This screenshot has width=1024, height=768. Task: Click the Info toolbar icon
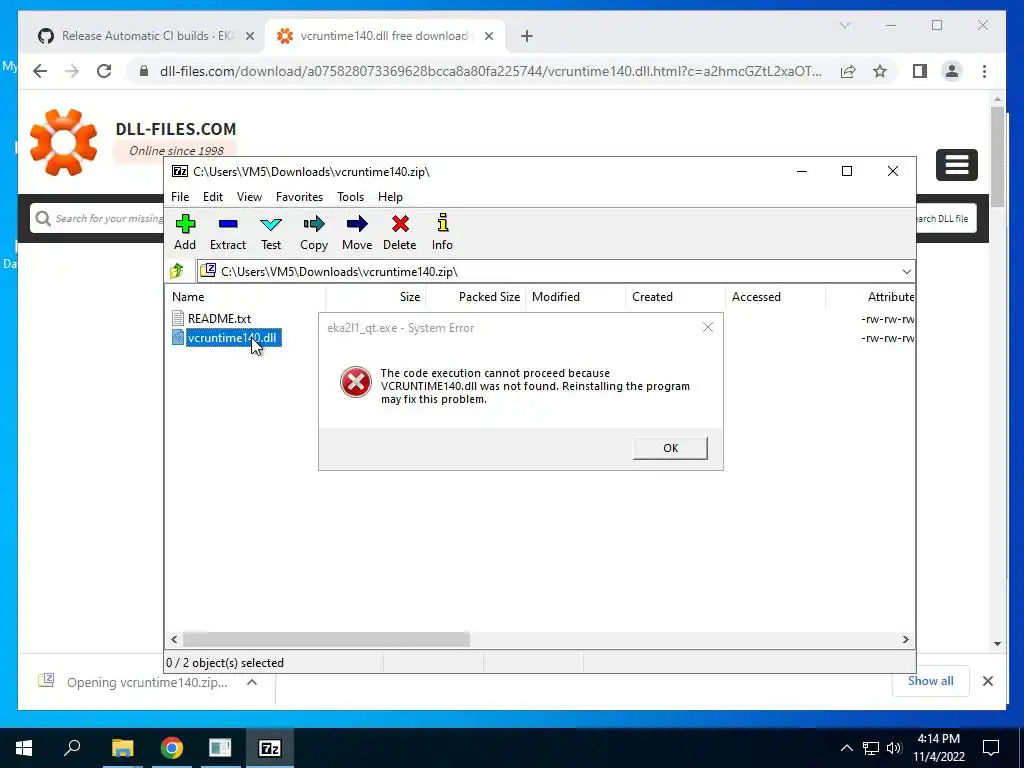point(442,232)
